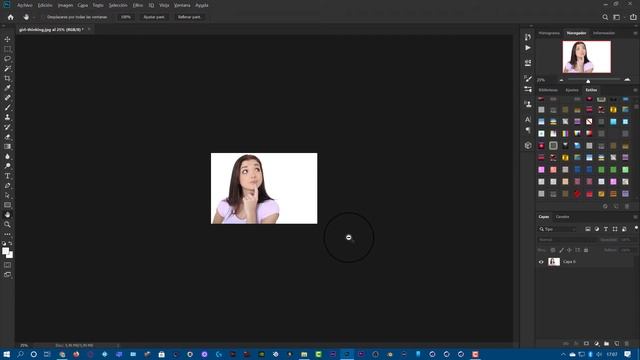This screenshot has width=640, height=360.
Task: Toggle pixel layer filter in Capas panel
Action: (x=588, y=229)
